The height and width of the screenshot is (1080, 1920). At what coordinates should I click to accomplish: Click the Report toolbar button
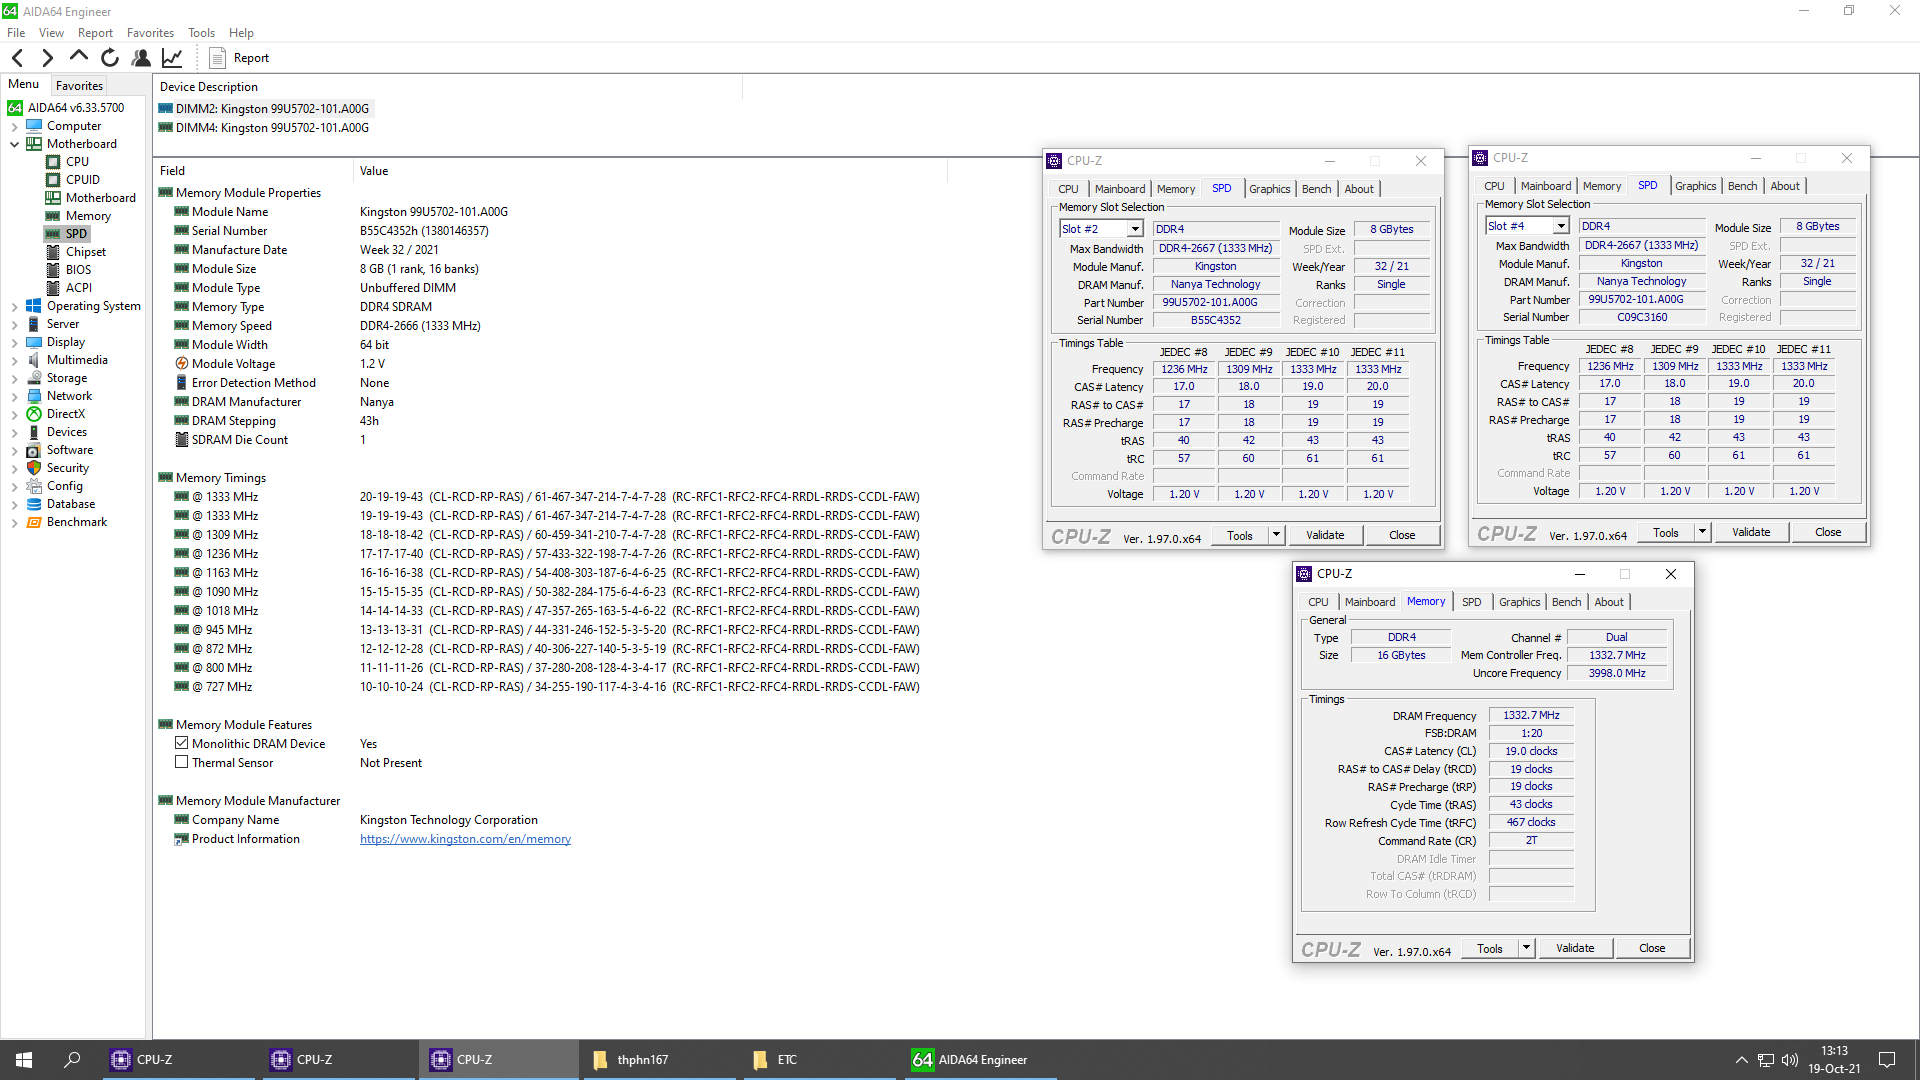click(239, 58)
